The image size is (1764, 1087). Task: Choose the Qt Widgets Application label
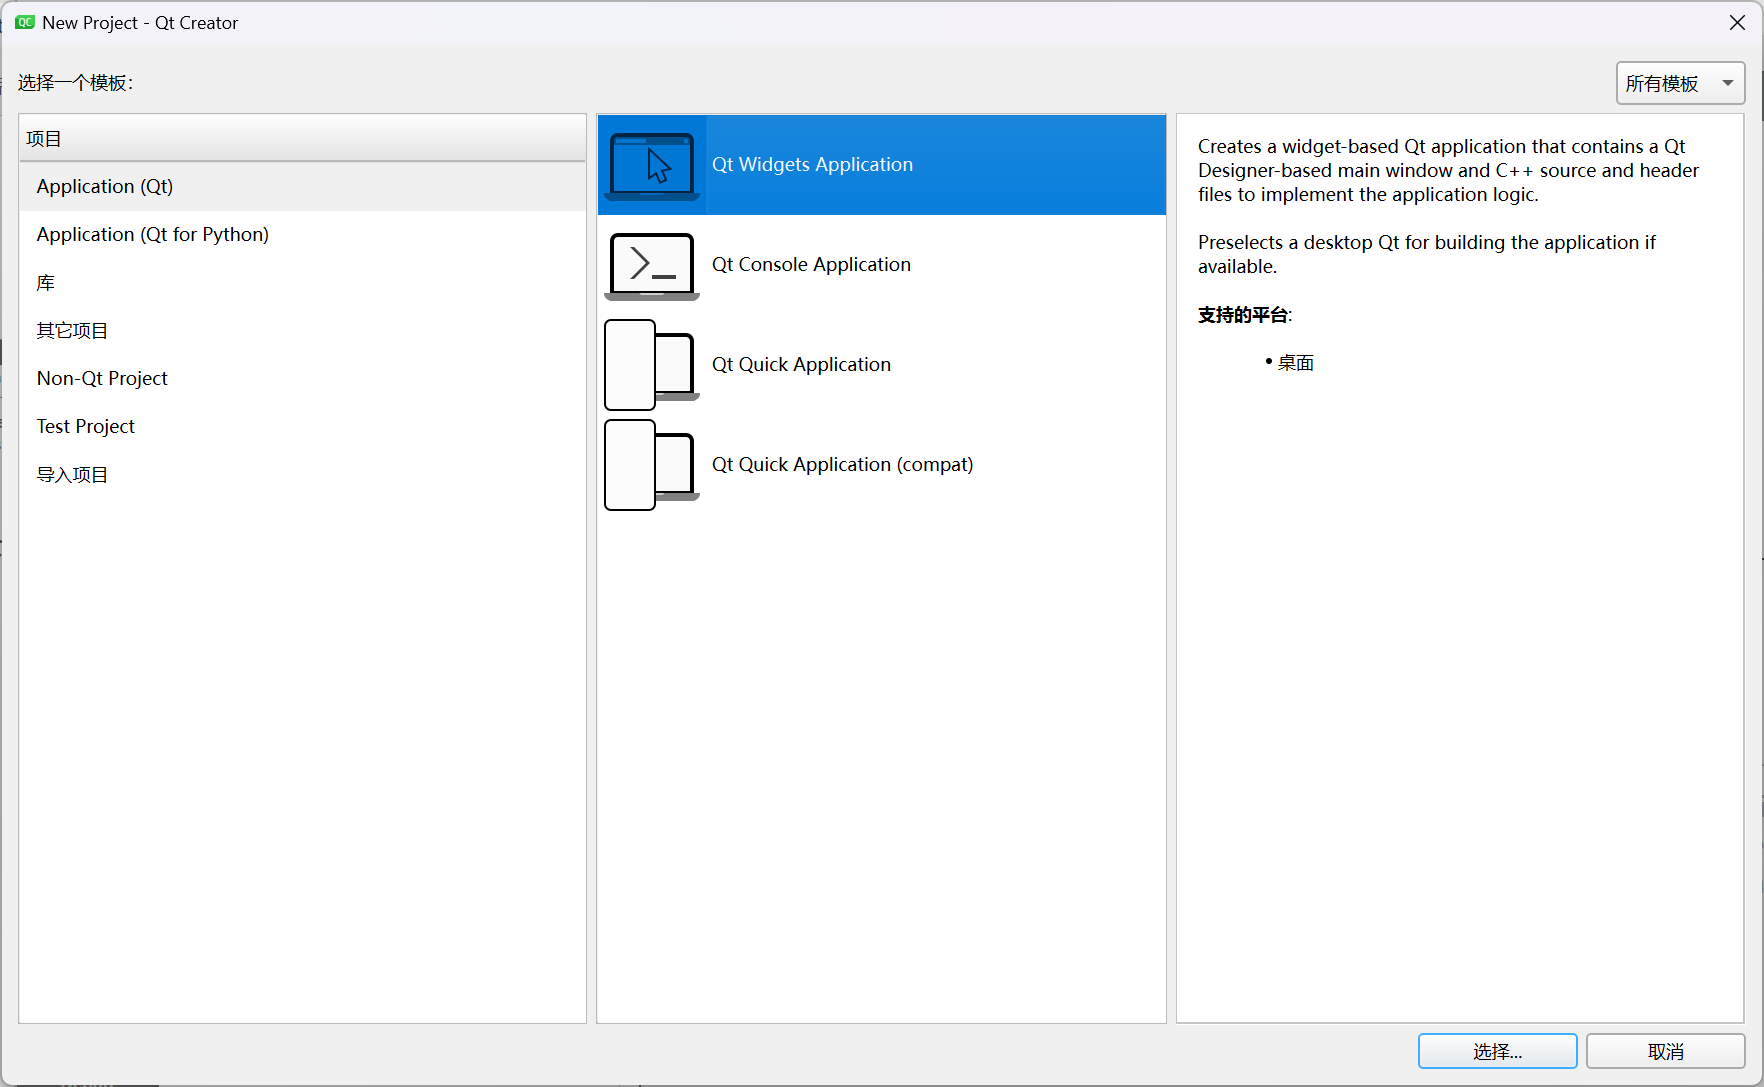pos(812,165)
